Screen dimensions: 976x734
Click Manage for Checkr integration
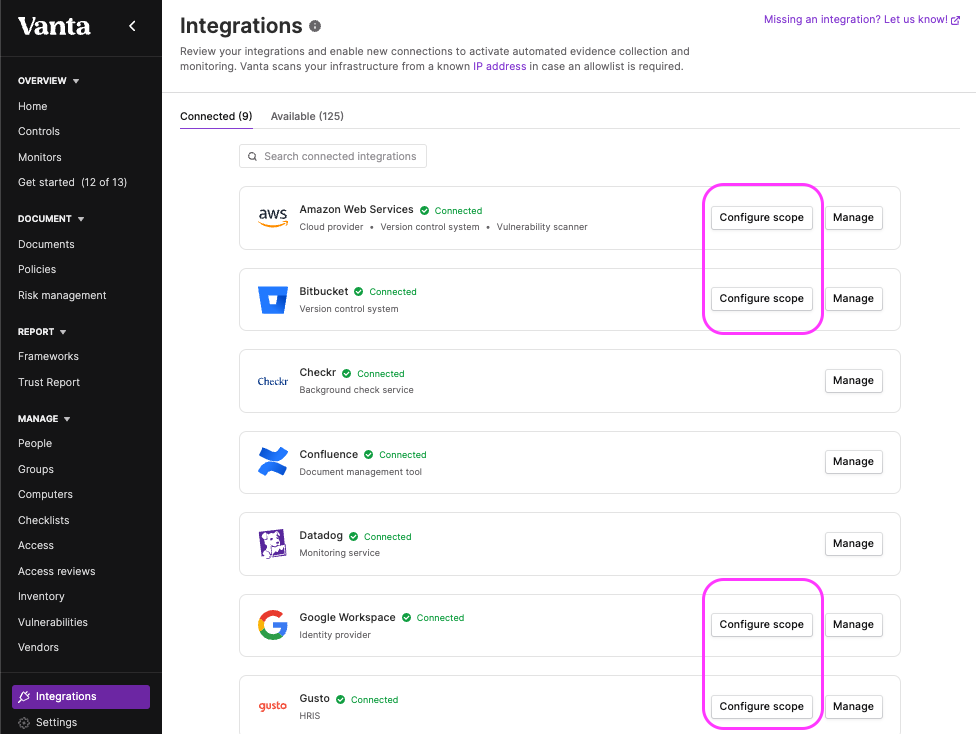point(853,380)
